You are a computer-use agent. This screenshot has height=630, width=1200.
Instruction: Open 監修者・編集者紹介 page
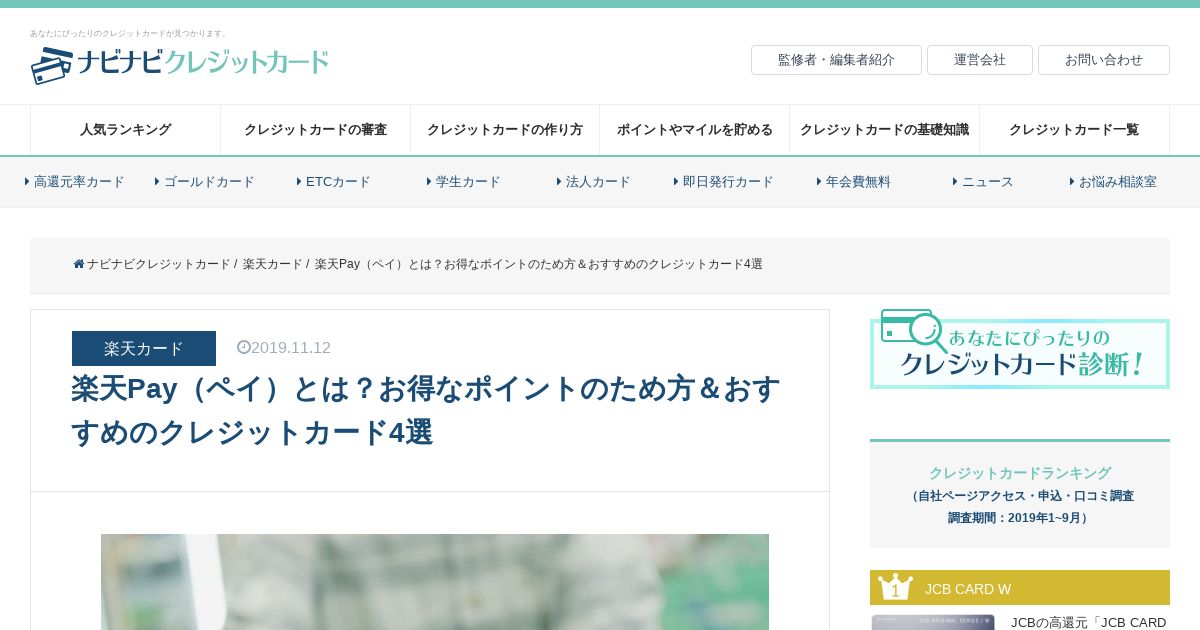coord(836,60)
